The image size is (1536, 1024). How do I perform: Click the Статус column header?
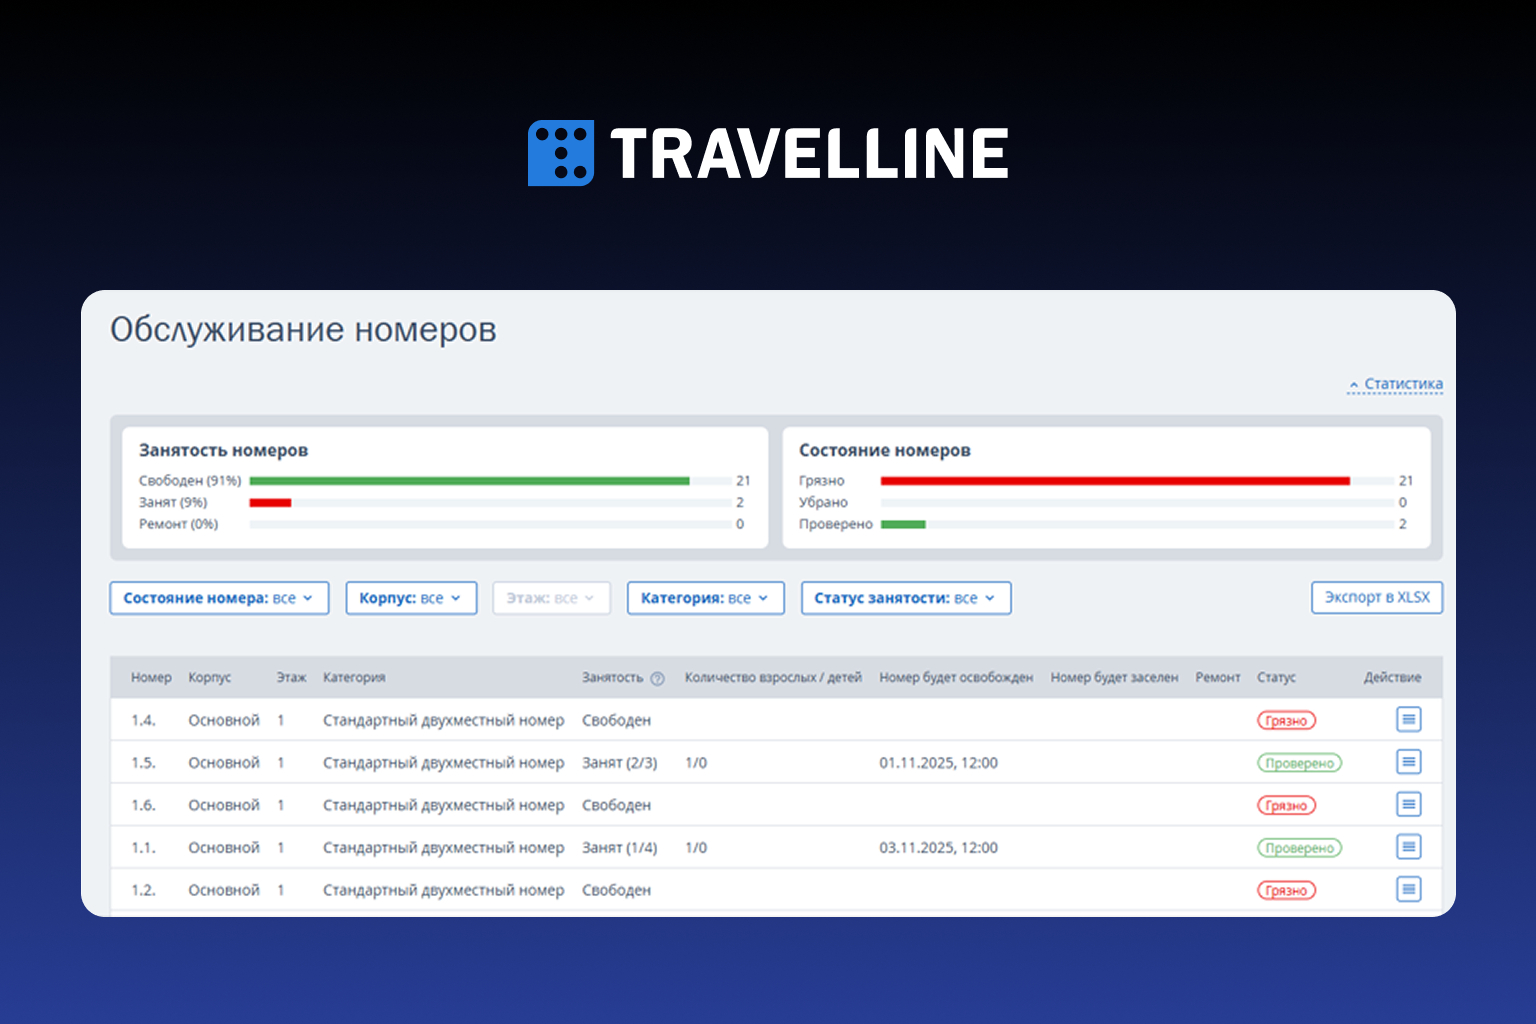tap(1276, 678)
